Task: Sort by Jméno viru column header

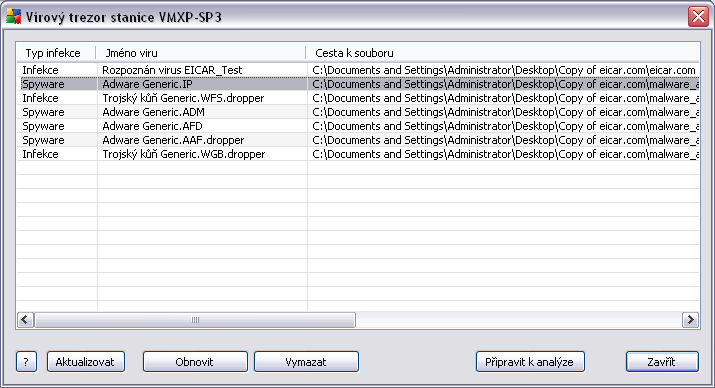Action: pos(201,53)
